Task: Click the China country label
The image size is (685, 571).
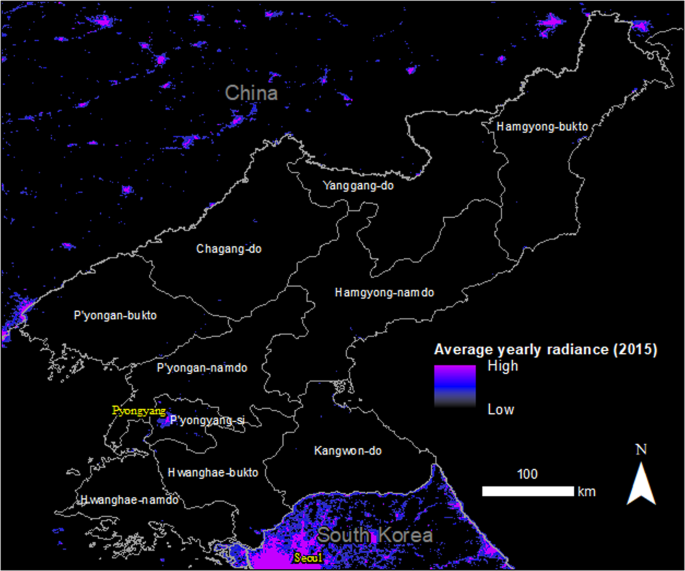Action: (251, 93)
